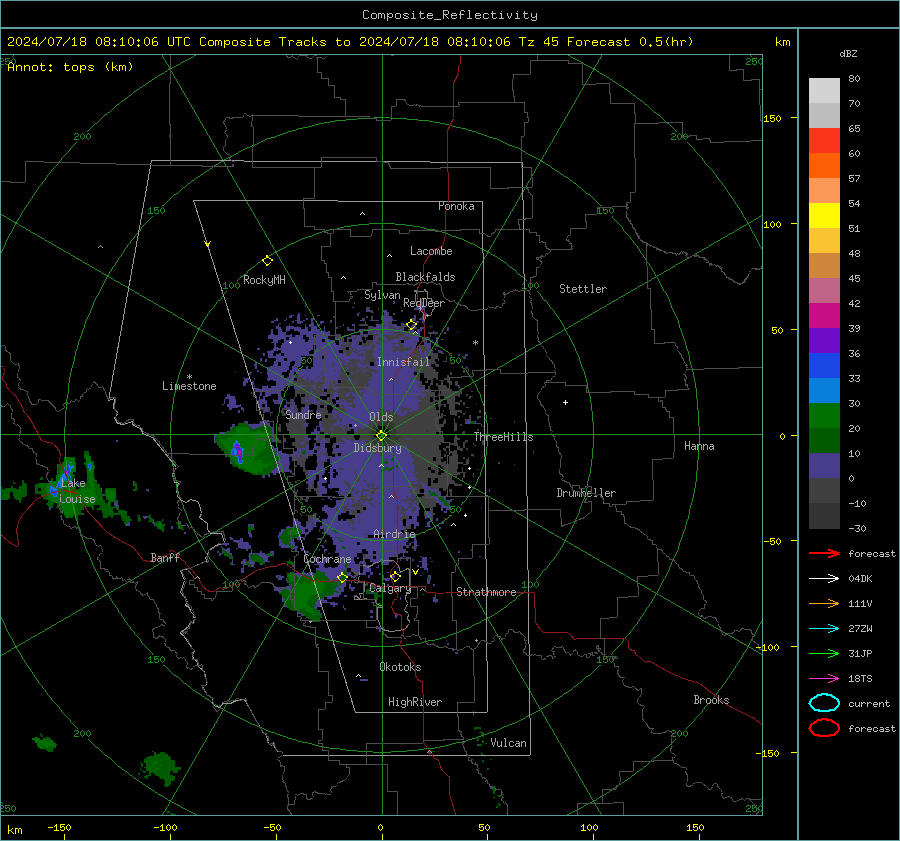
Task: Click the Sundre label
Action: coord(303,414)
